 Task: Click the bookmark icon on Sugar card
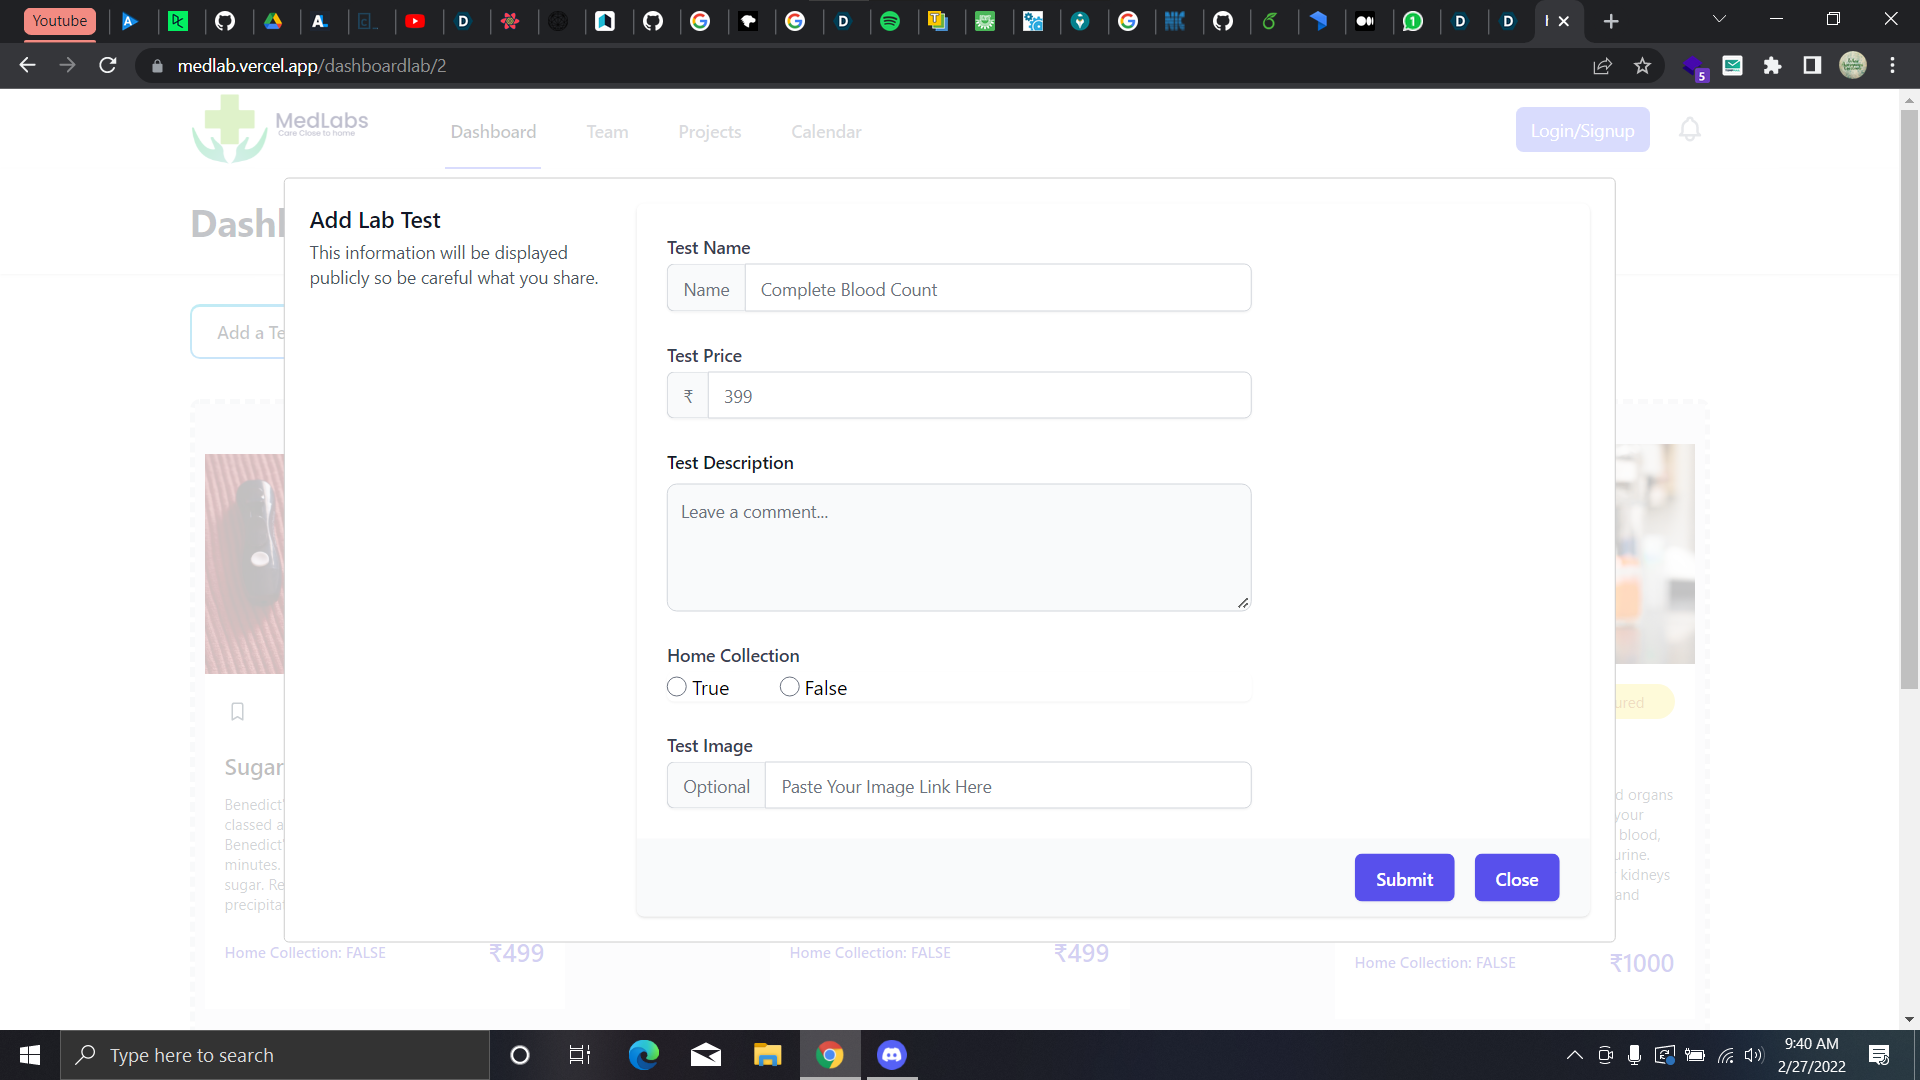[x=237, y=712]
